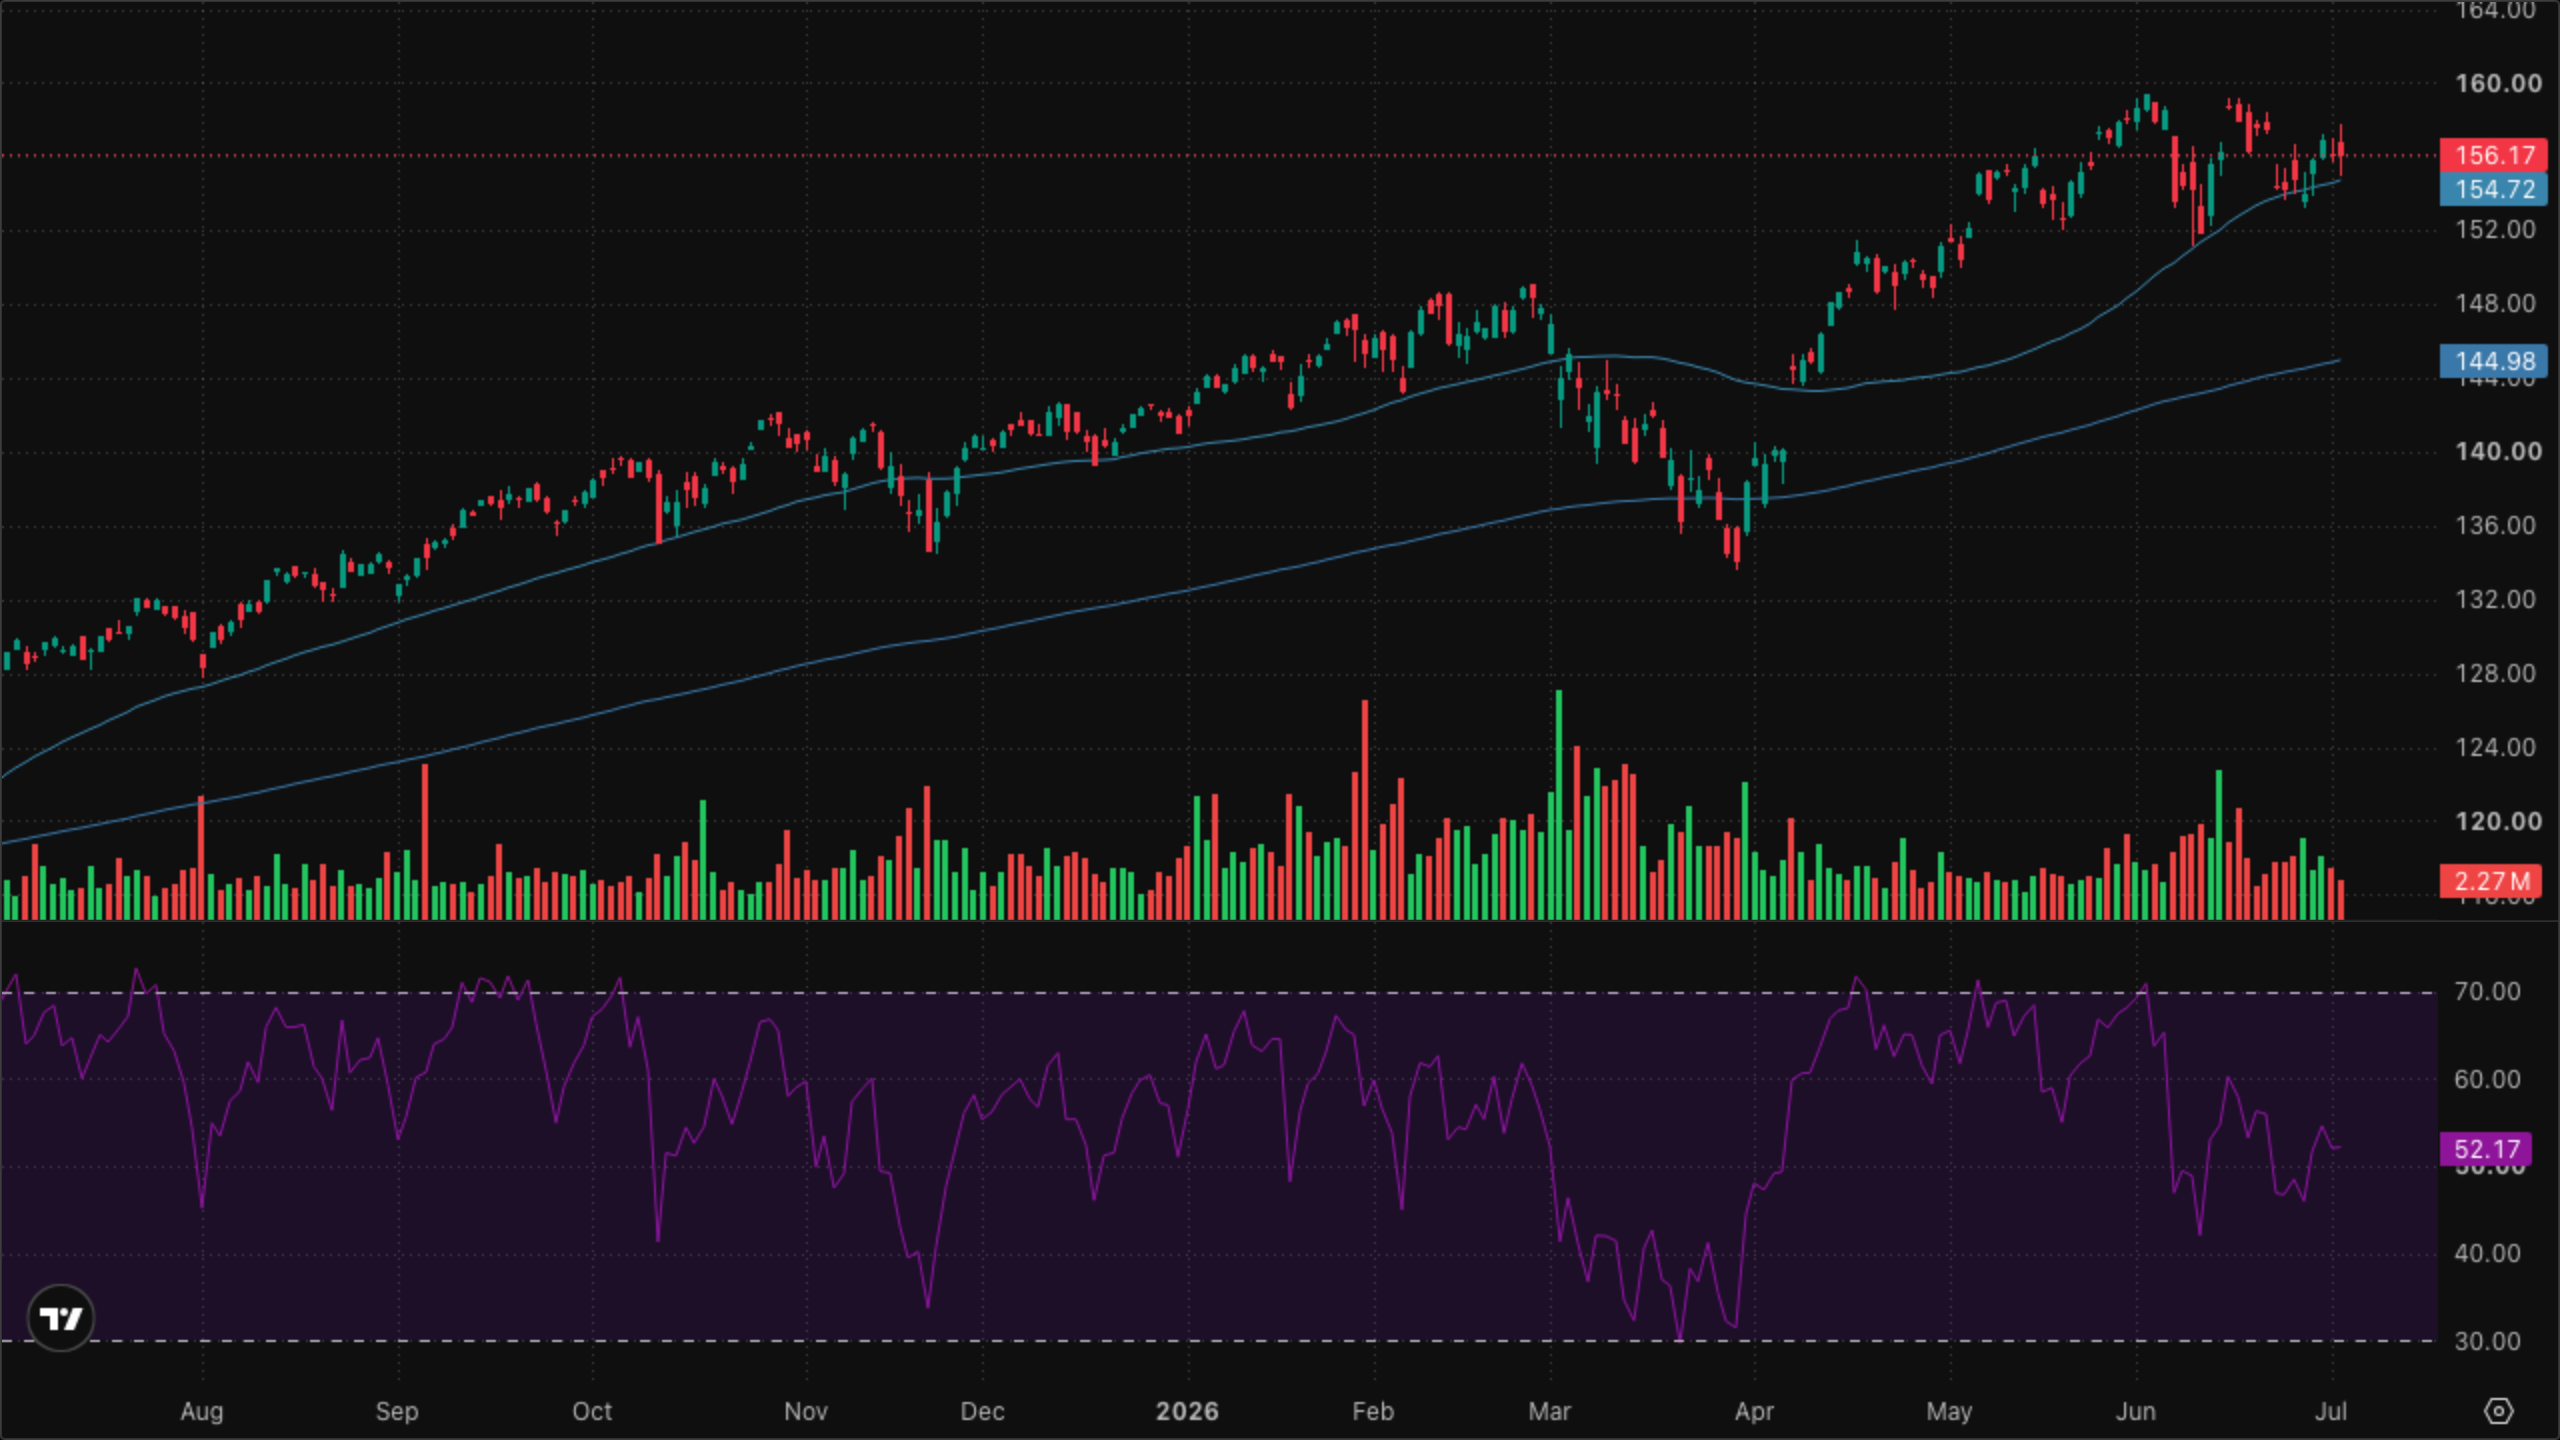
Task: Click the 120.00 price axis label
Action: pyautogui.click(x=2498, y=822)
